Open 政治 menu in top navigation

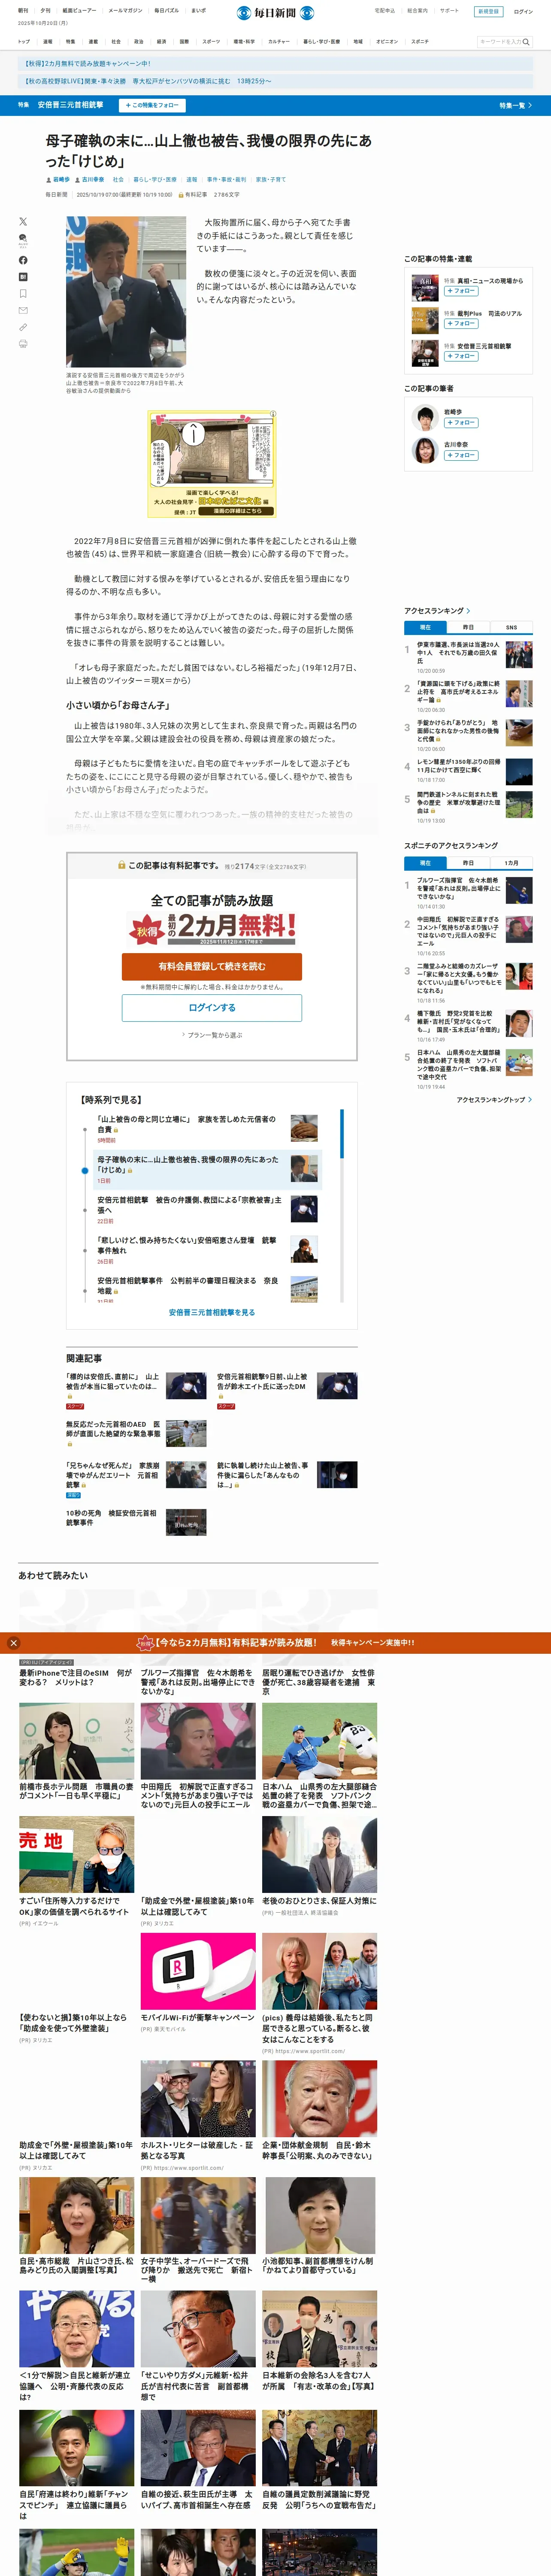(x=139, y=42)
